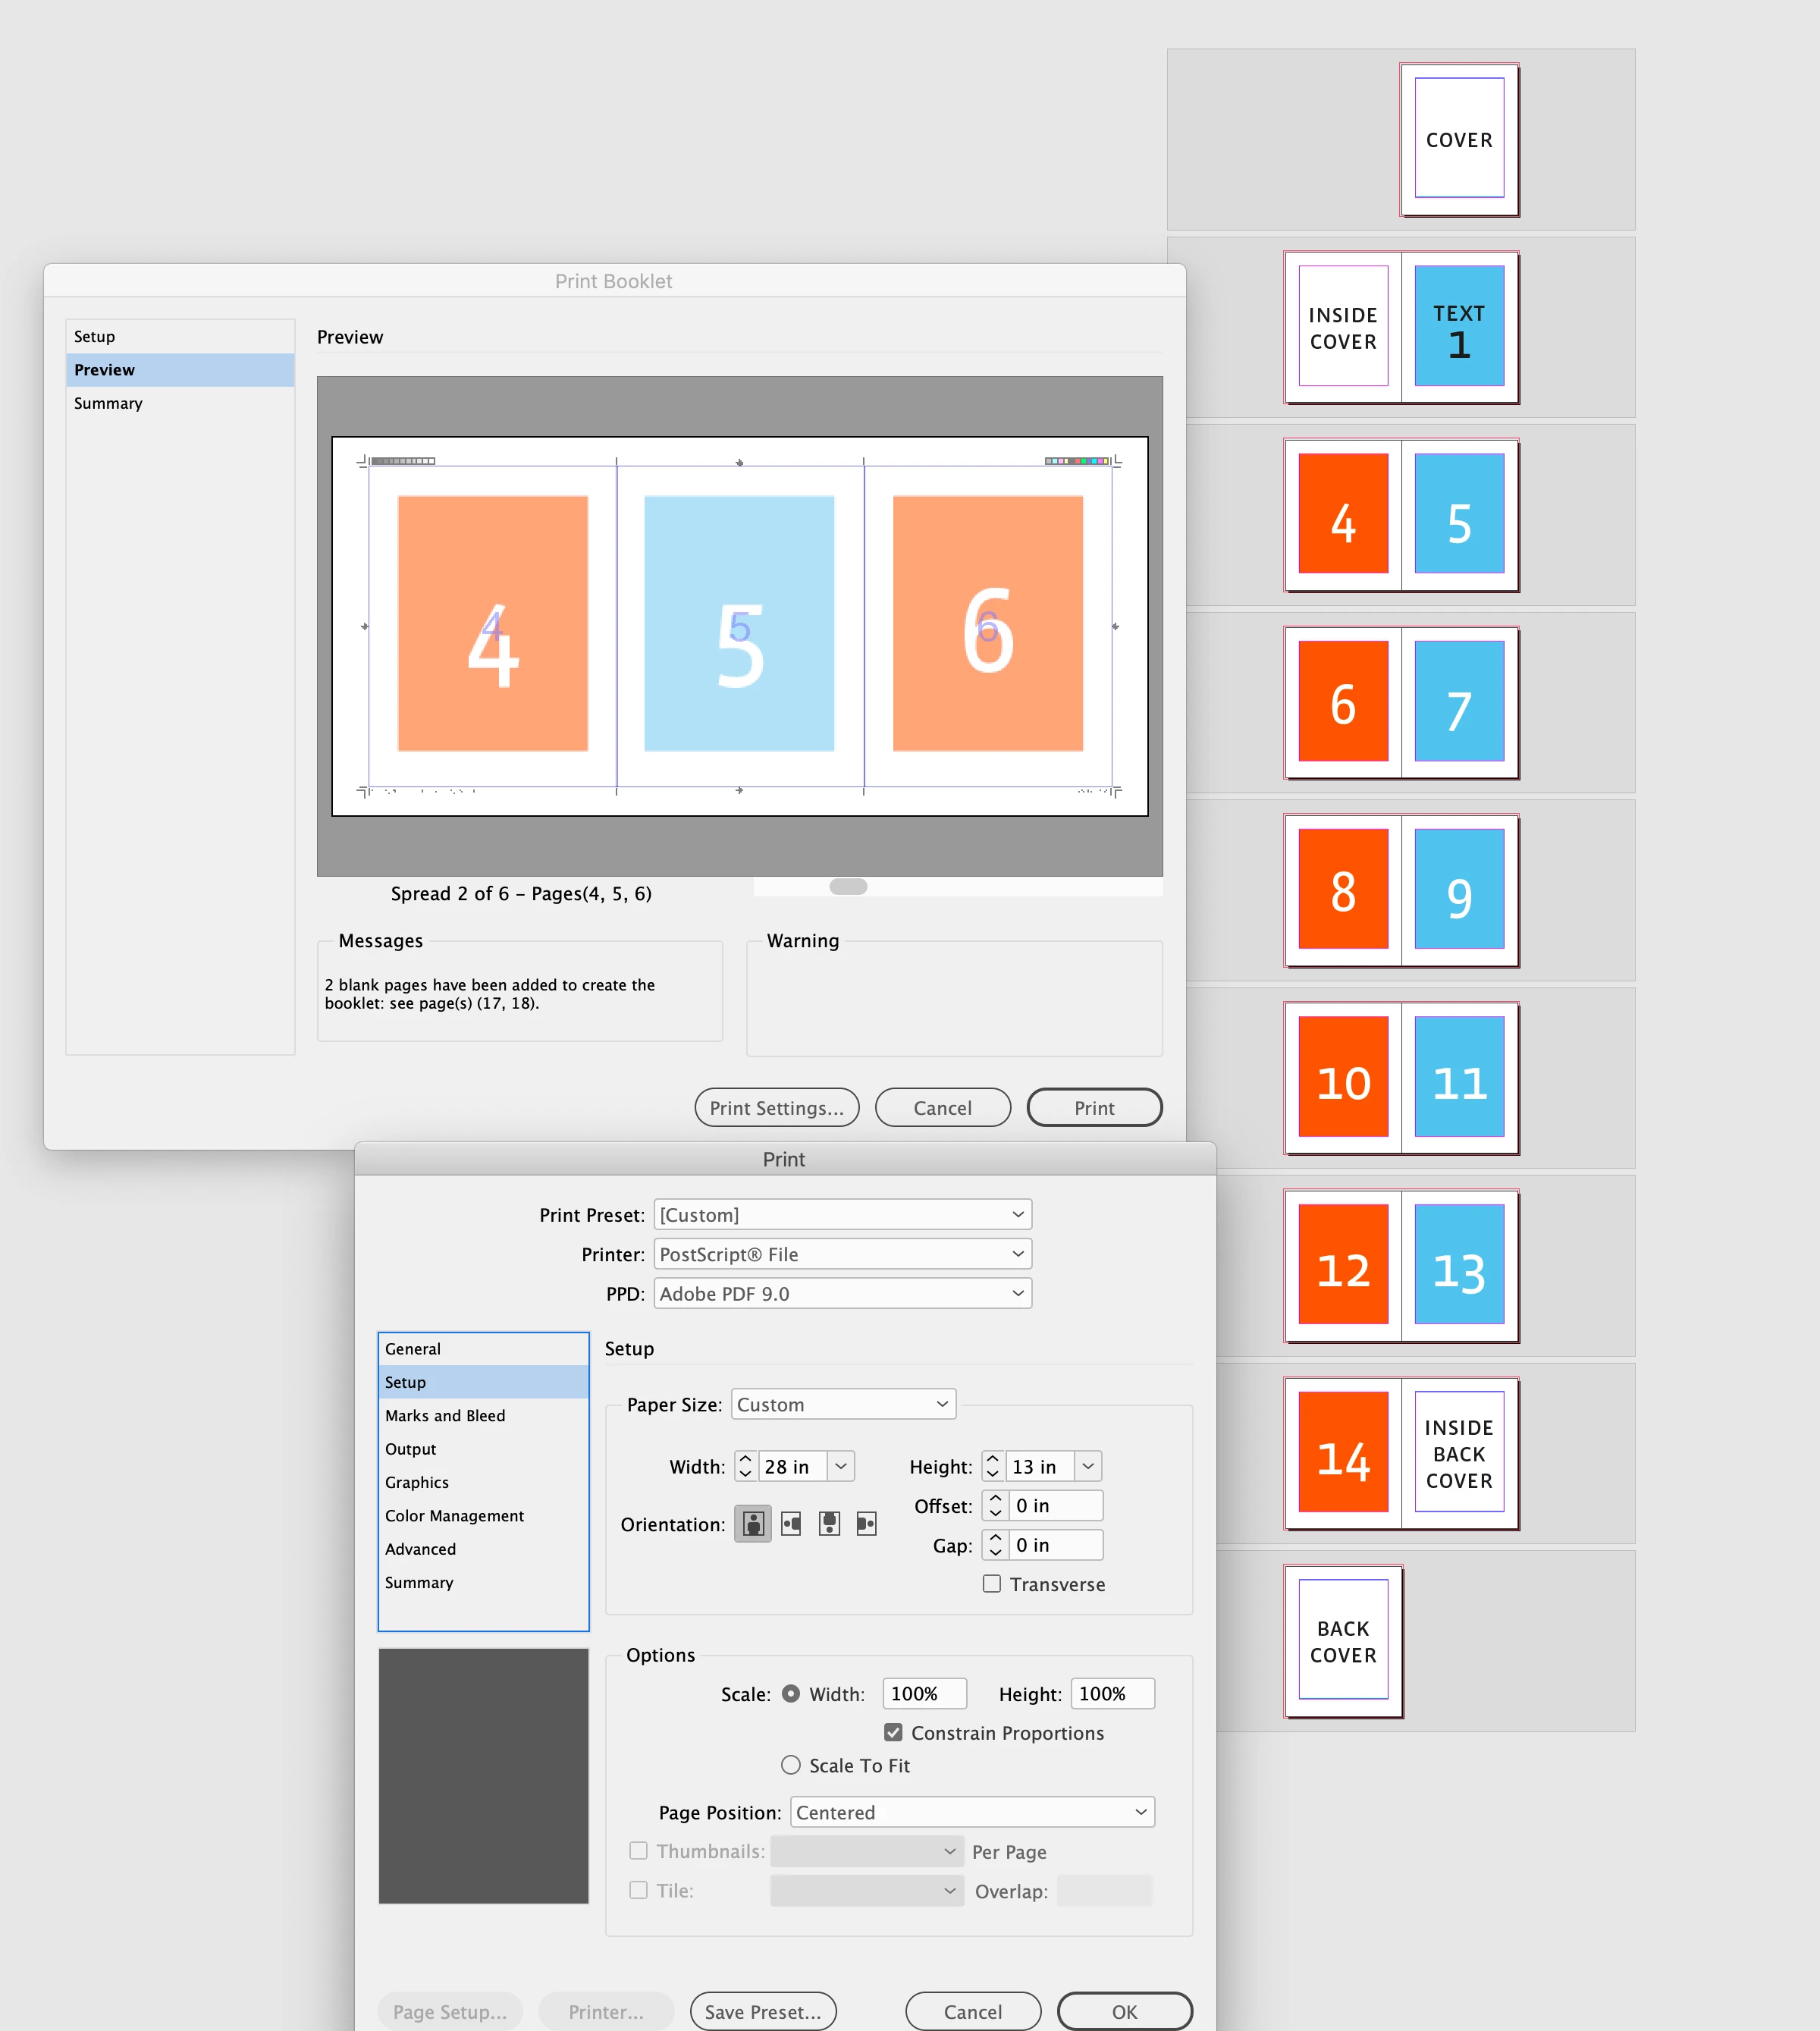The height and width of the screenshot is (2031, 1820).
Task: Choose the rotated 180 portrait orientation
Action: (829, 1524)
